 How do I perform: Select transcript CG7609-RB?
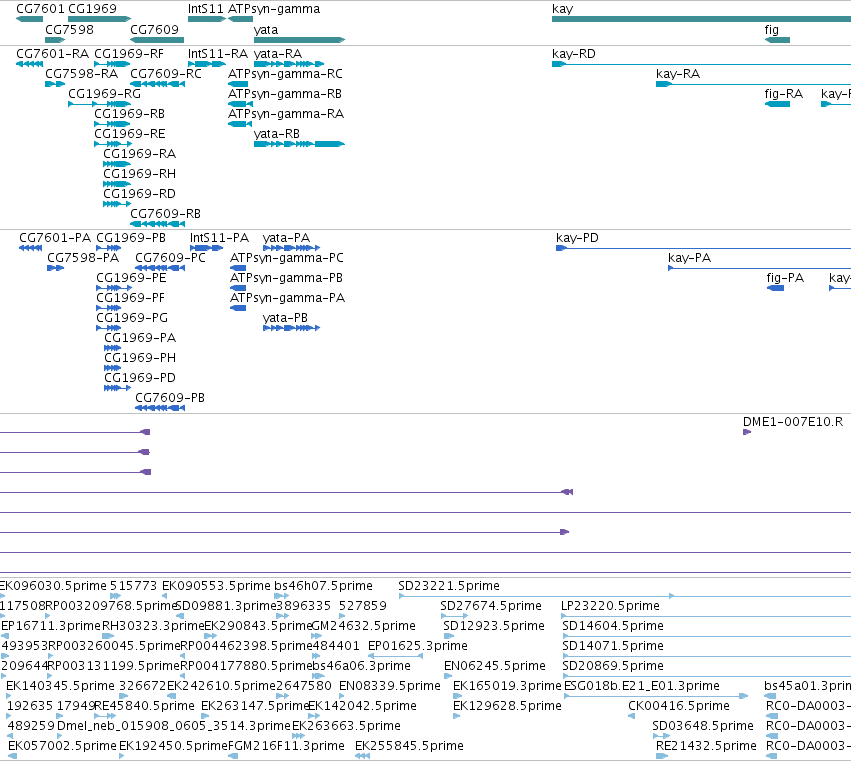166,214
